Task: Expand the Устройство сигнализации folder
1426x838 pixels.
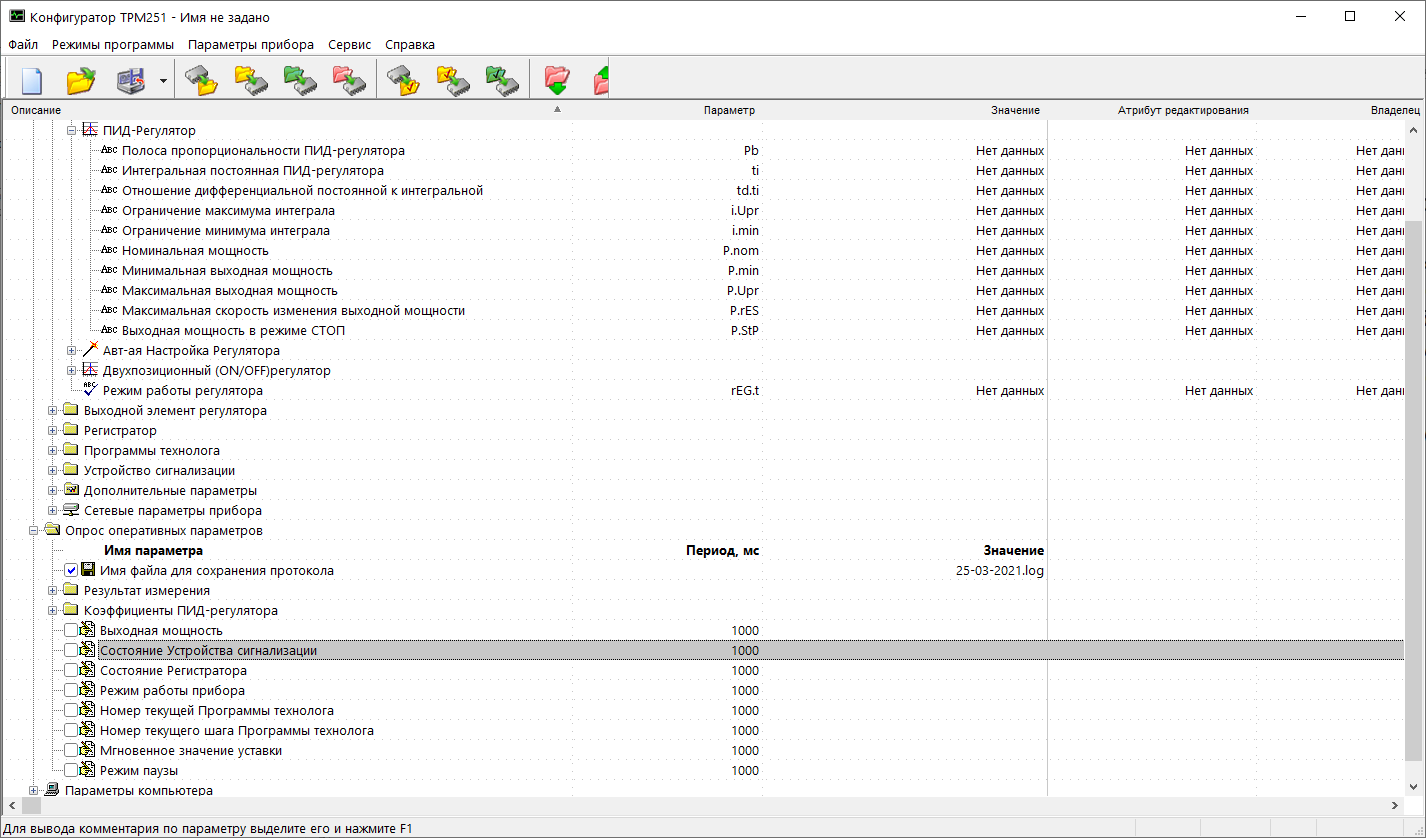Action: coord(53,471)
